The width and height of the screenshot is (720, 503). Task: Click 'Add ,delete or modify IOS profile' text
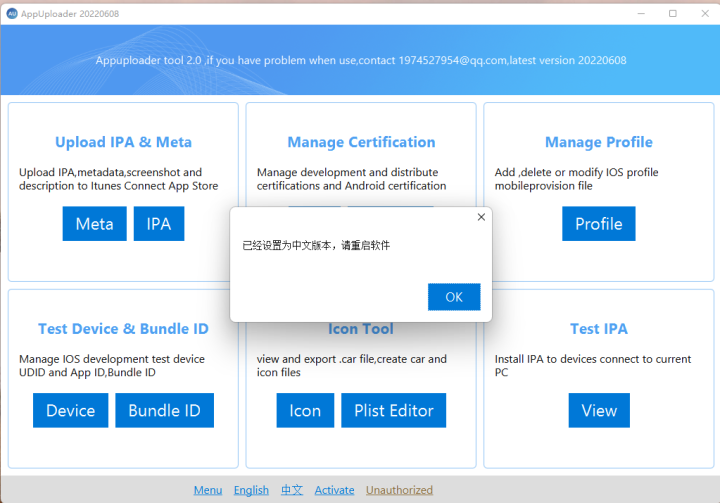tap(576, 179)
